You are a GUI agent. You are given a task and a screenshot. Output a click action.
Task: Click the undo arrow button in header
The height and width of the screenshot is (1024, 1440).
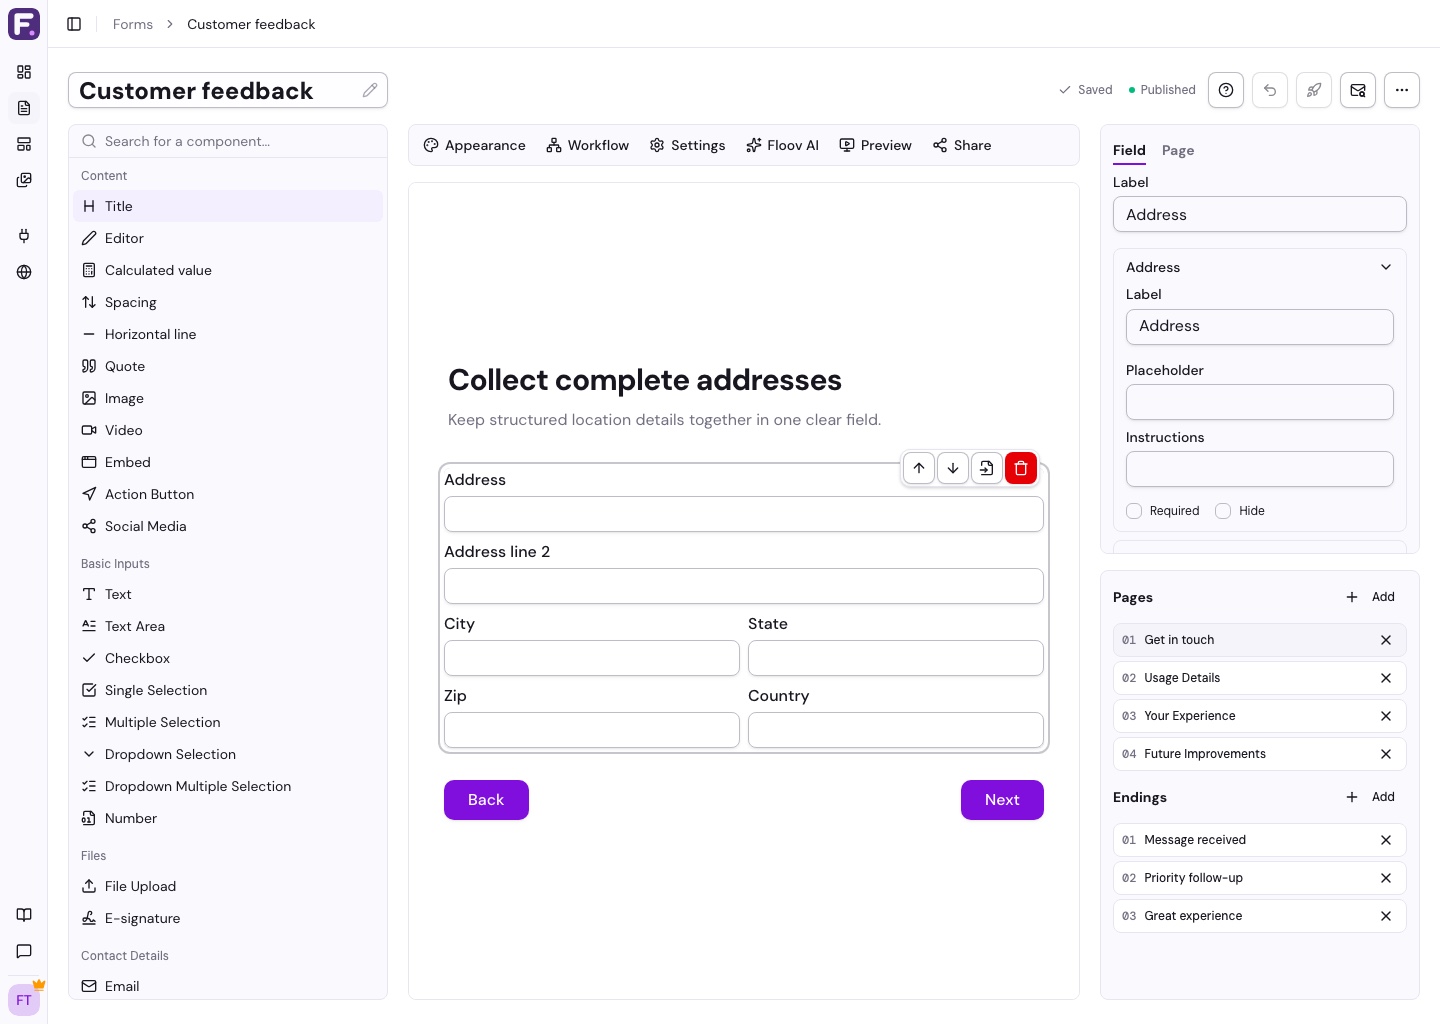(x=1270, y=90)
